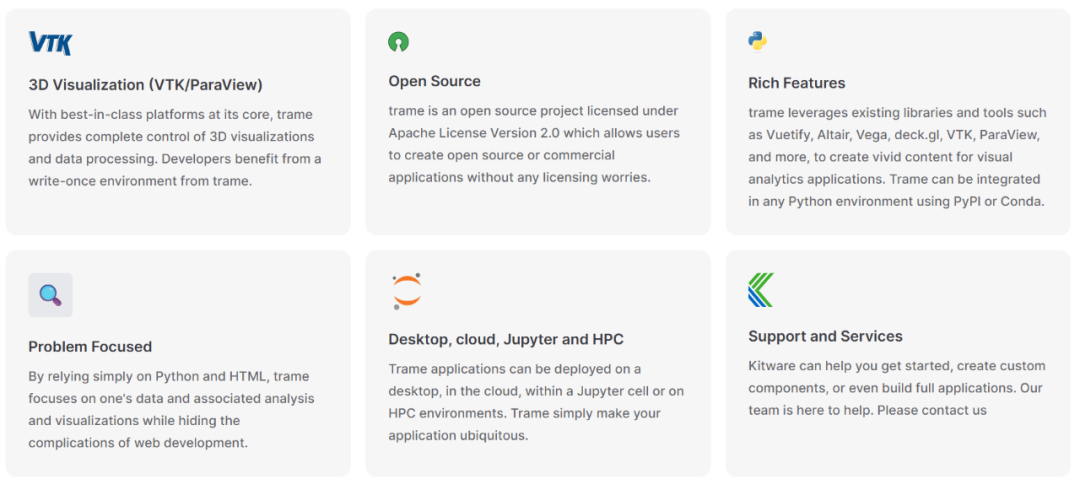Click the 'write-once environment from trame' text

click(x=140, y=181)
